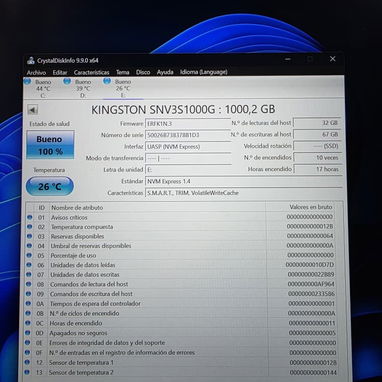Click status dot for Temperatura compuesta row
Viewport: 382px width, 382px height.
click(29, 227)
